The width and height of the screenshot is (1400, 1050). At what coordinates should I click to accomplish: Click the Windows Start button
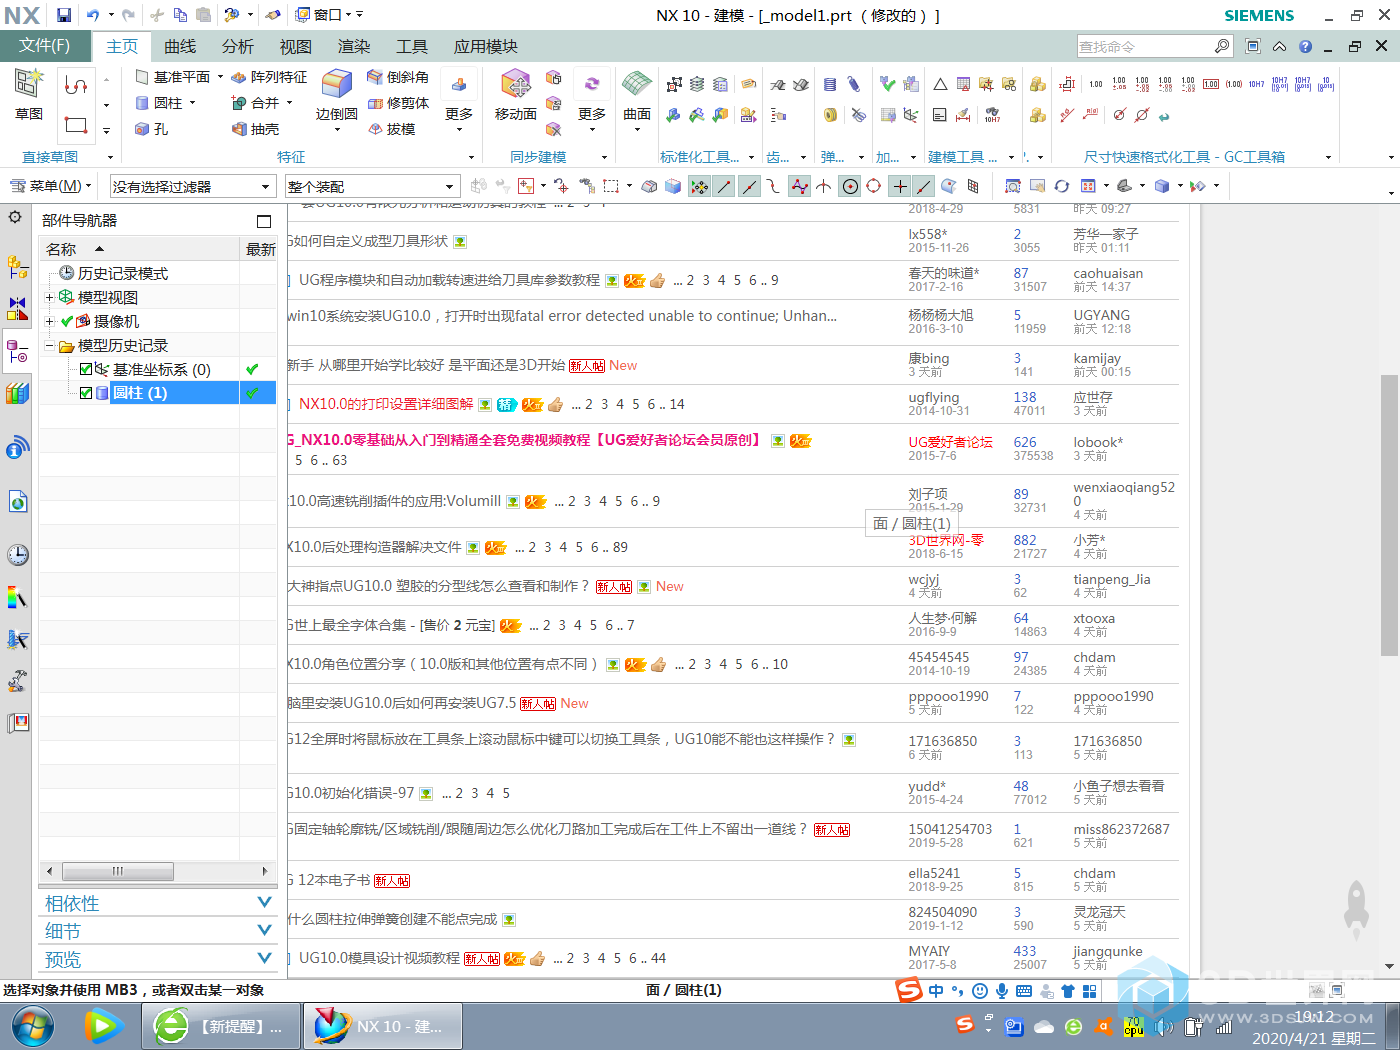[x=33, y=1026]
